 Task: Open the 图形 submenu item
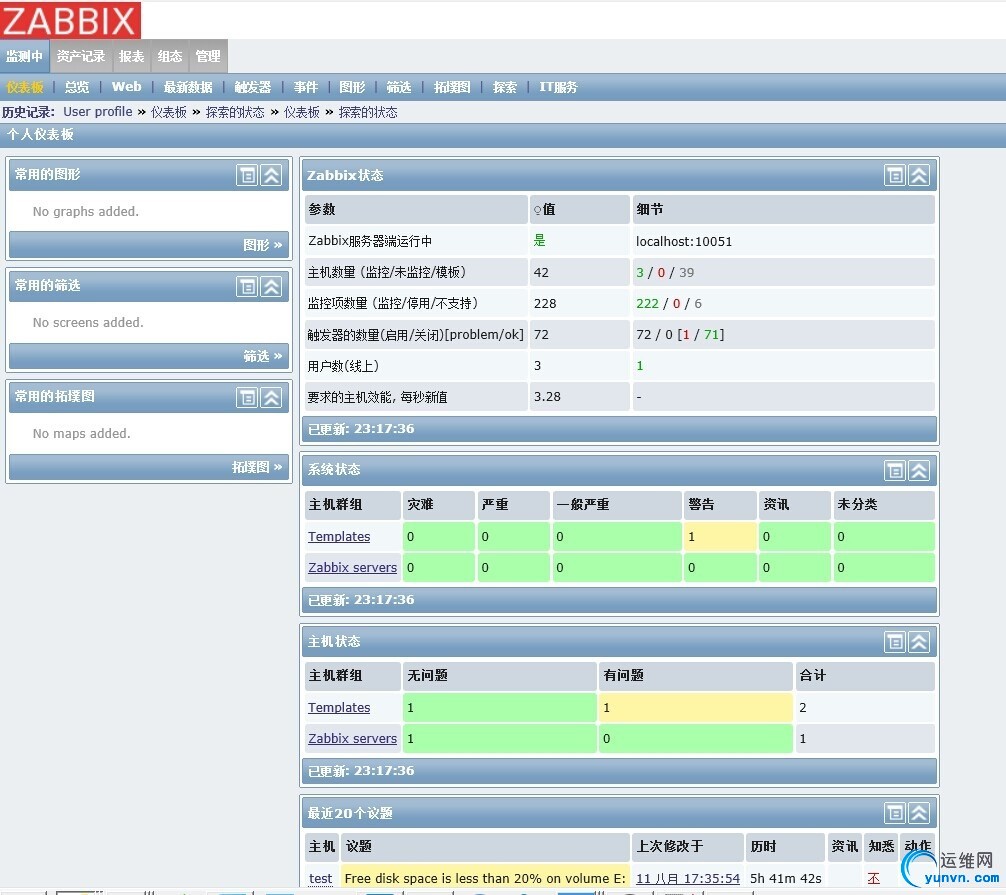point(352,87)
